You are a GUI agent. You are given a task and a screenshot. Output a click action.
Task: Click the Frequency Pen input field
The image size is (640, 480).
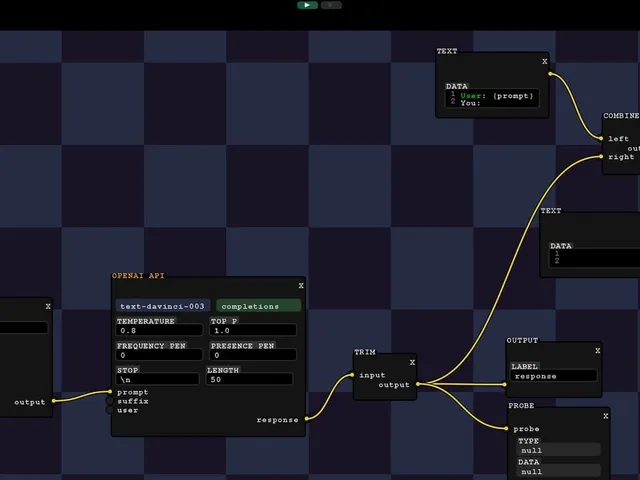[x=159, y=355]
